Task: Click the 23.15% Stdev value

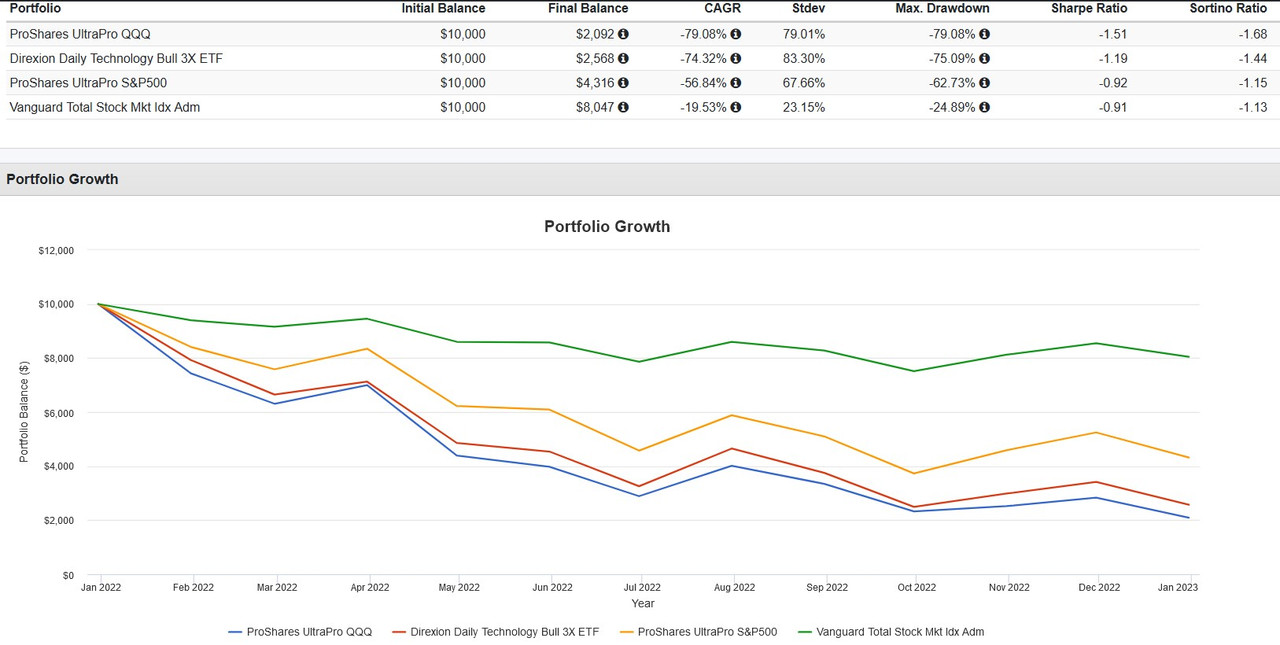Action: coord(803,107)
